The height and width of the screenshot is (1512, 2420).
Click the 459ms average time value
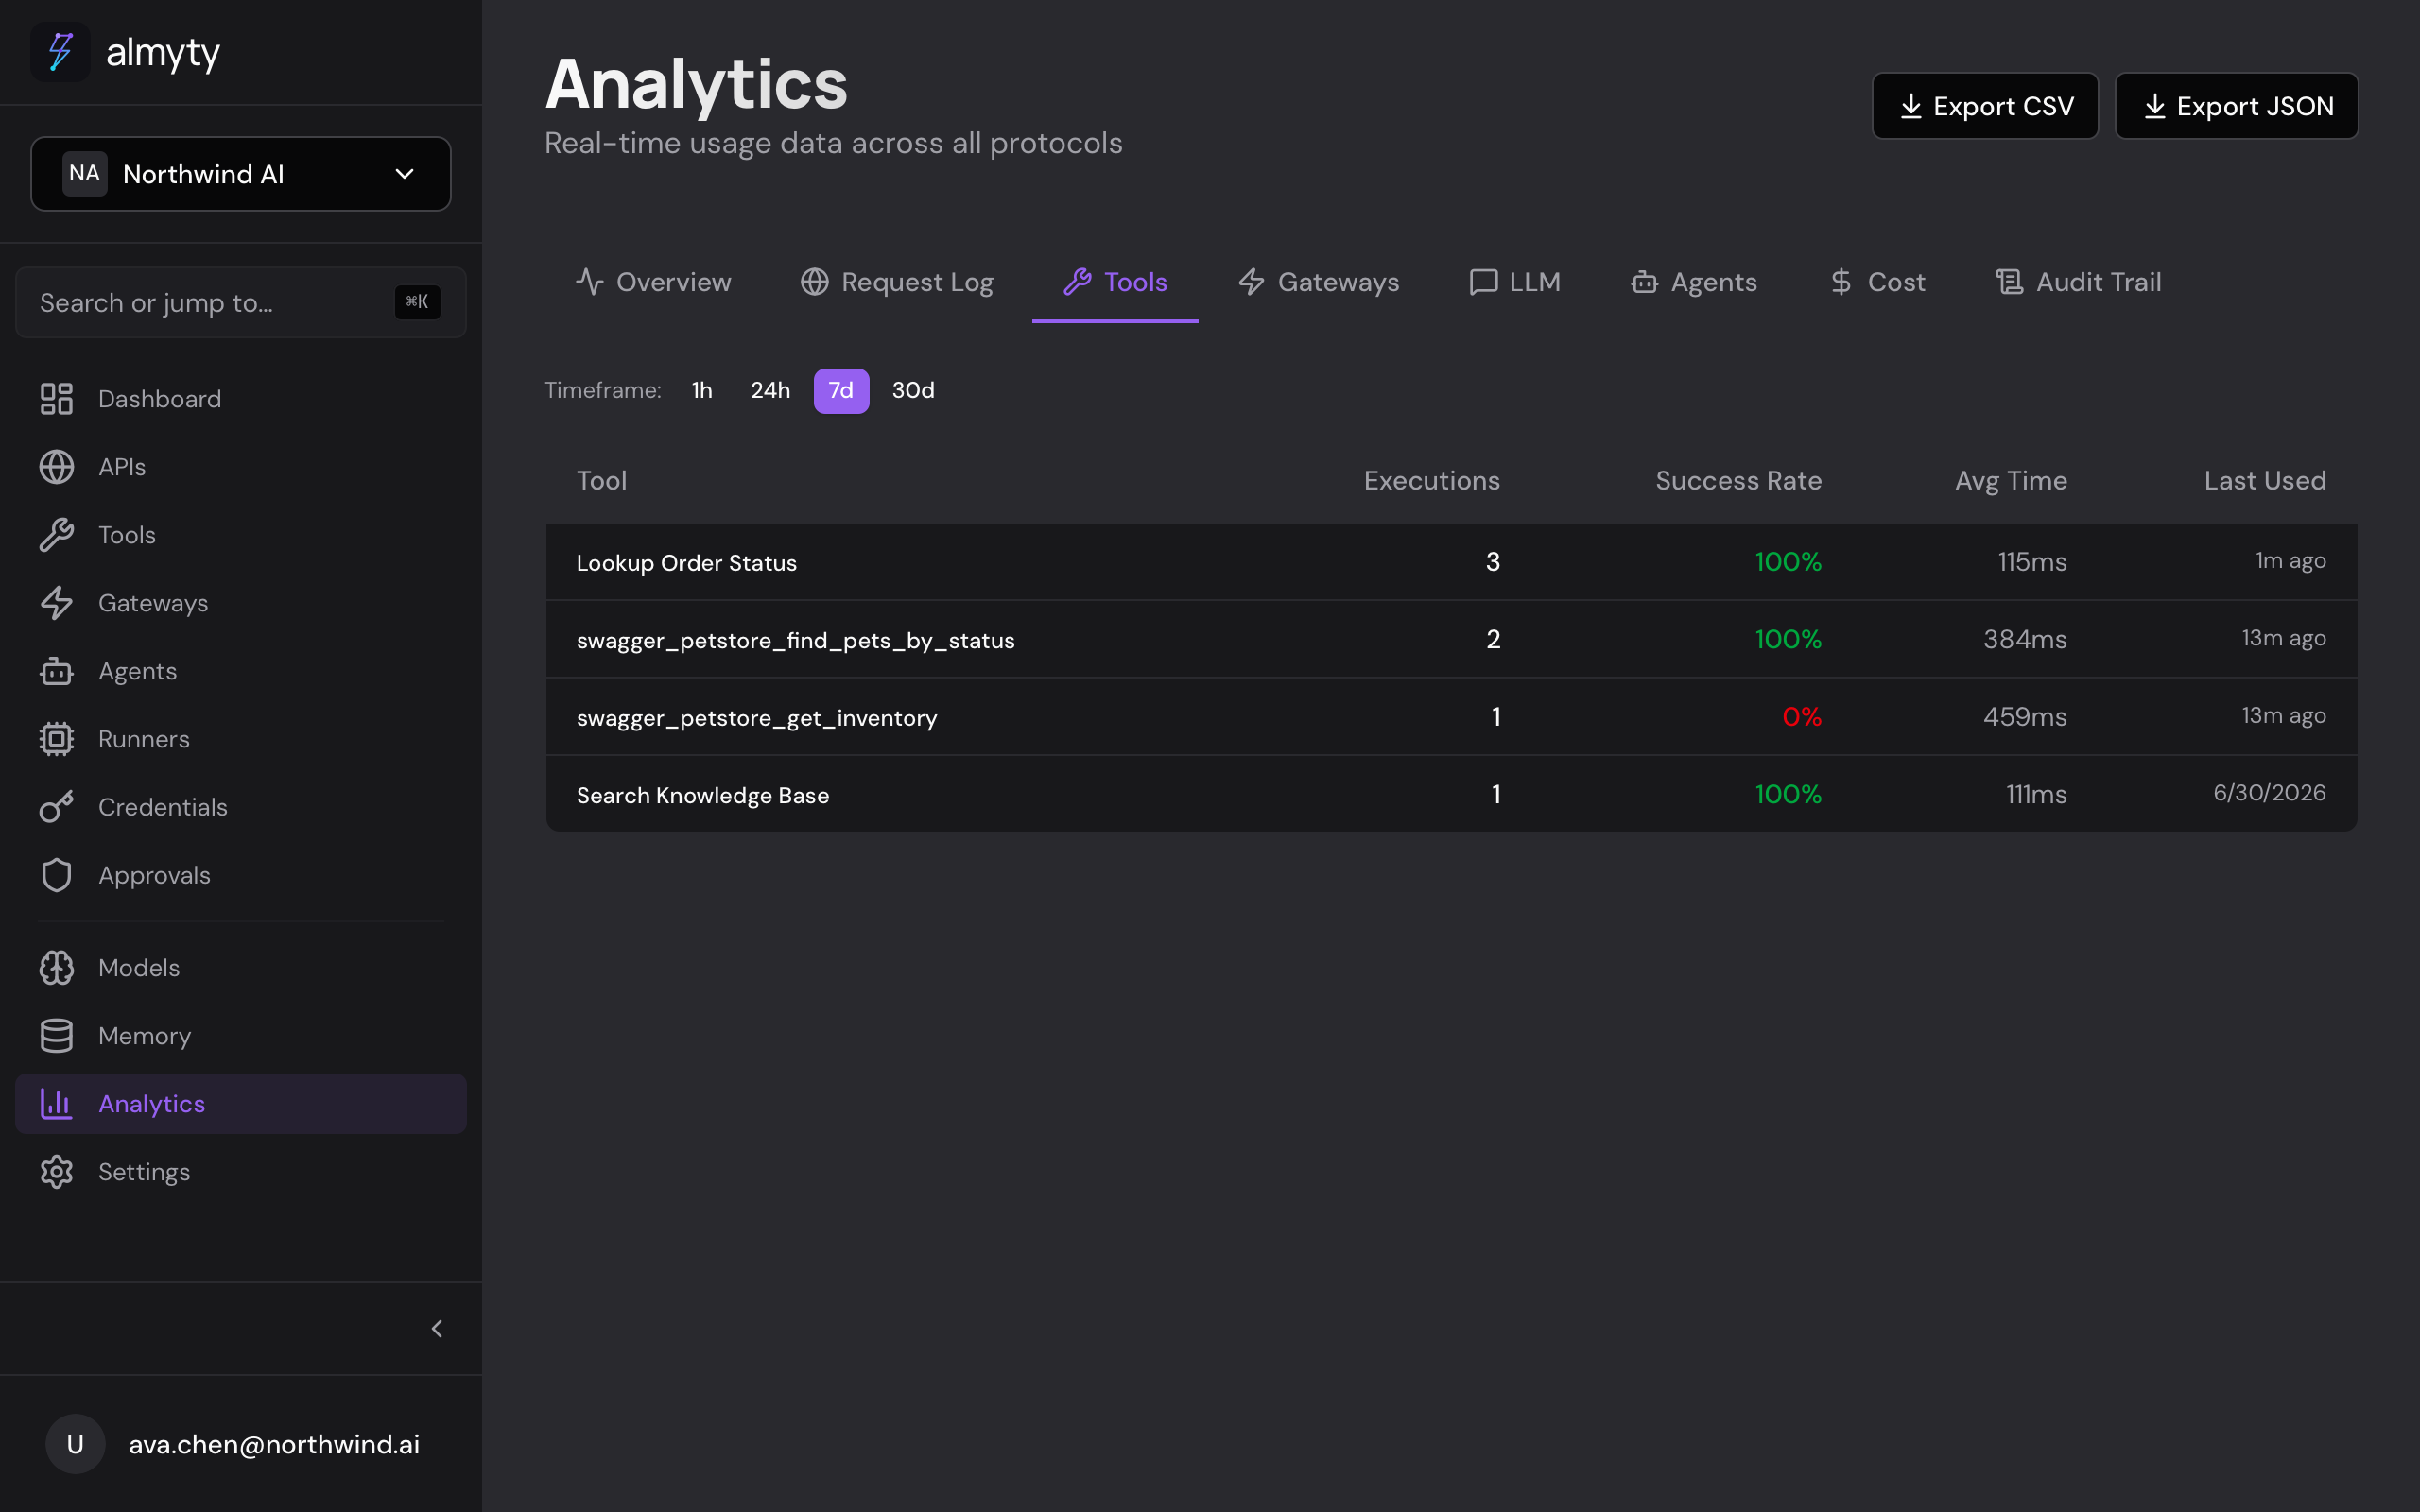click(x=2025, y=717)
